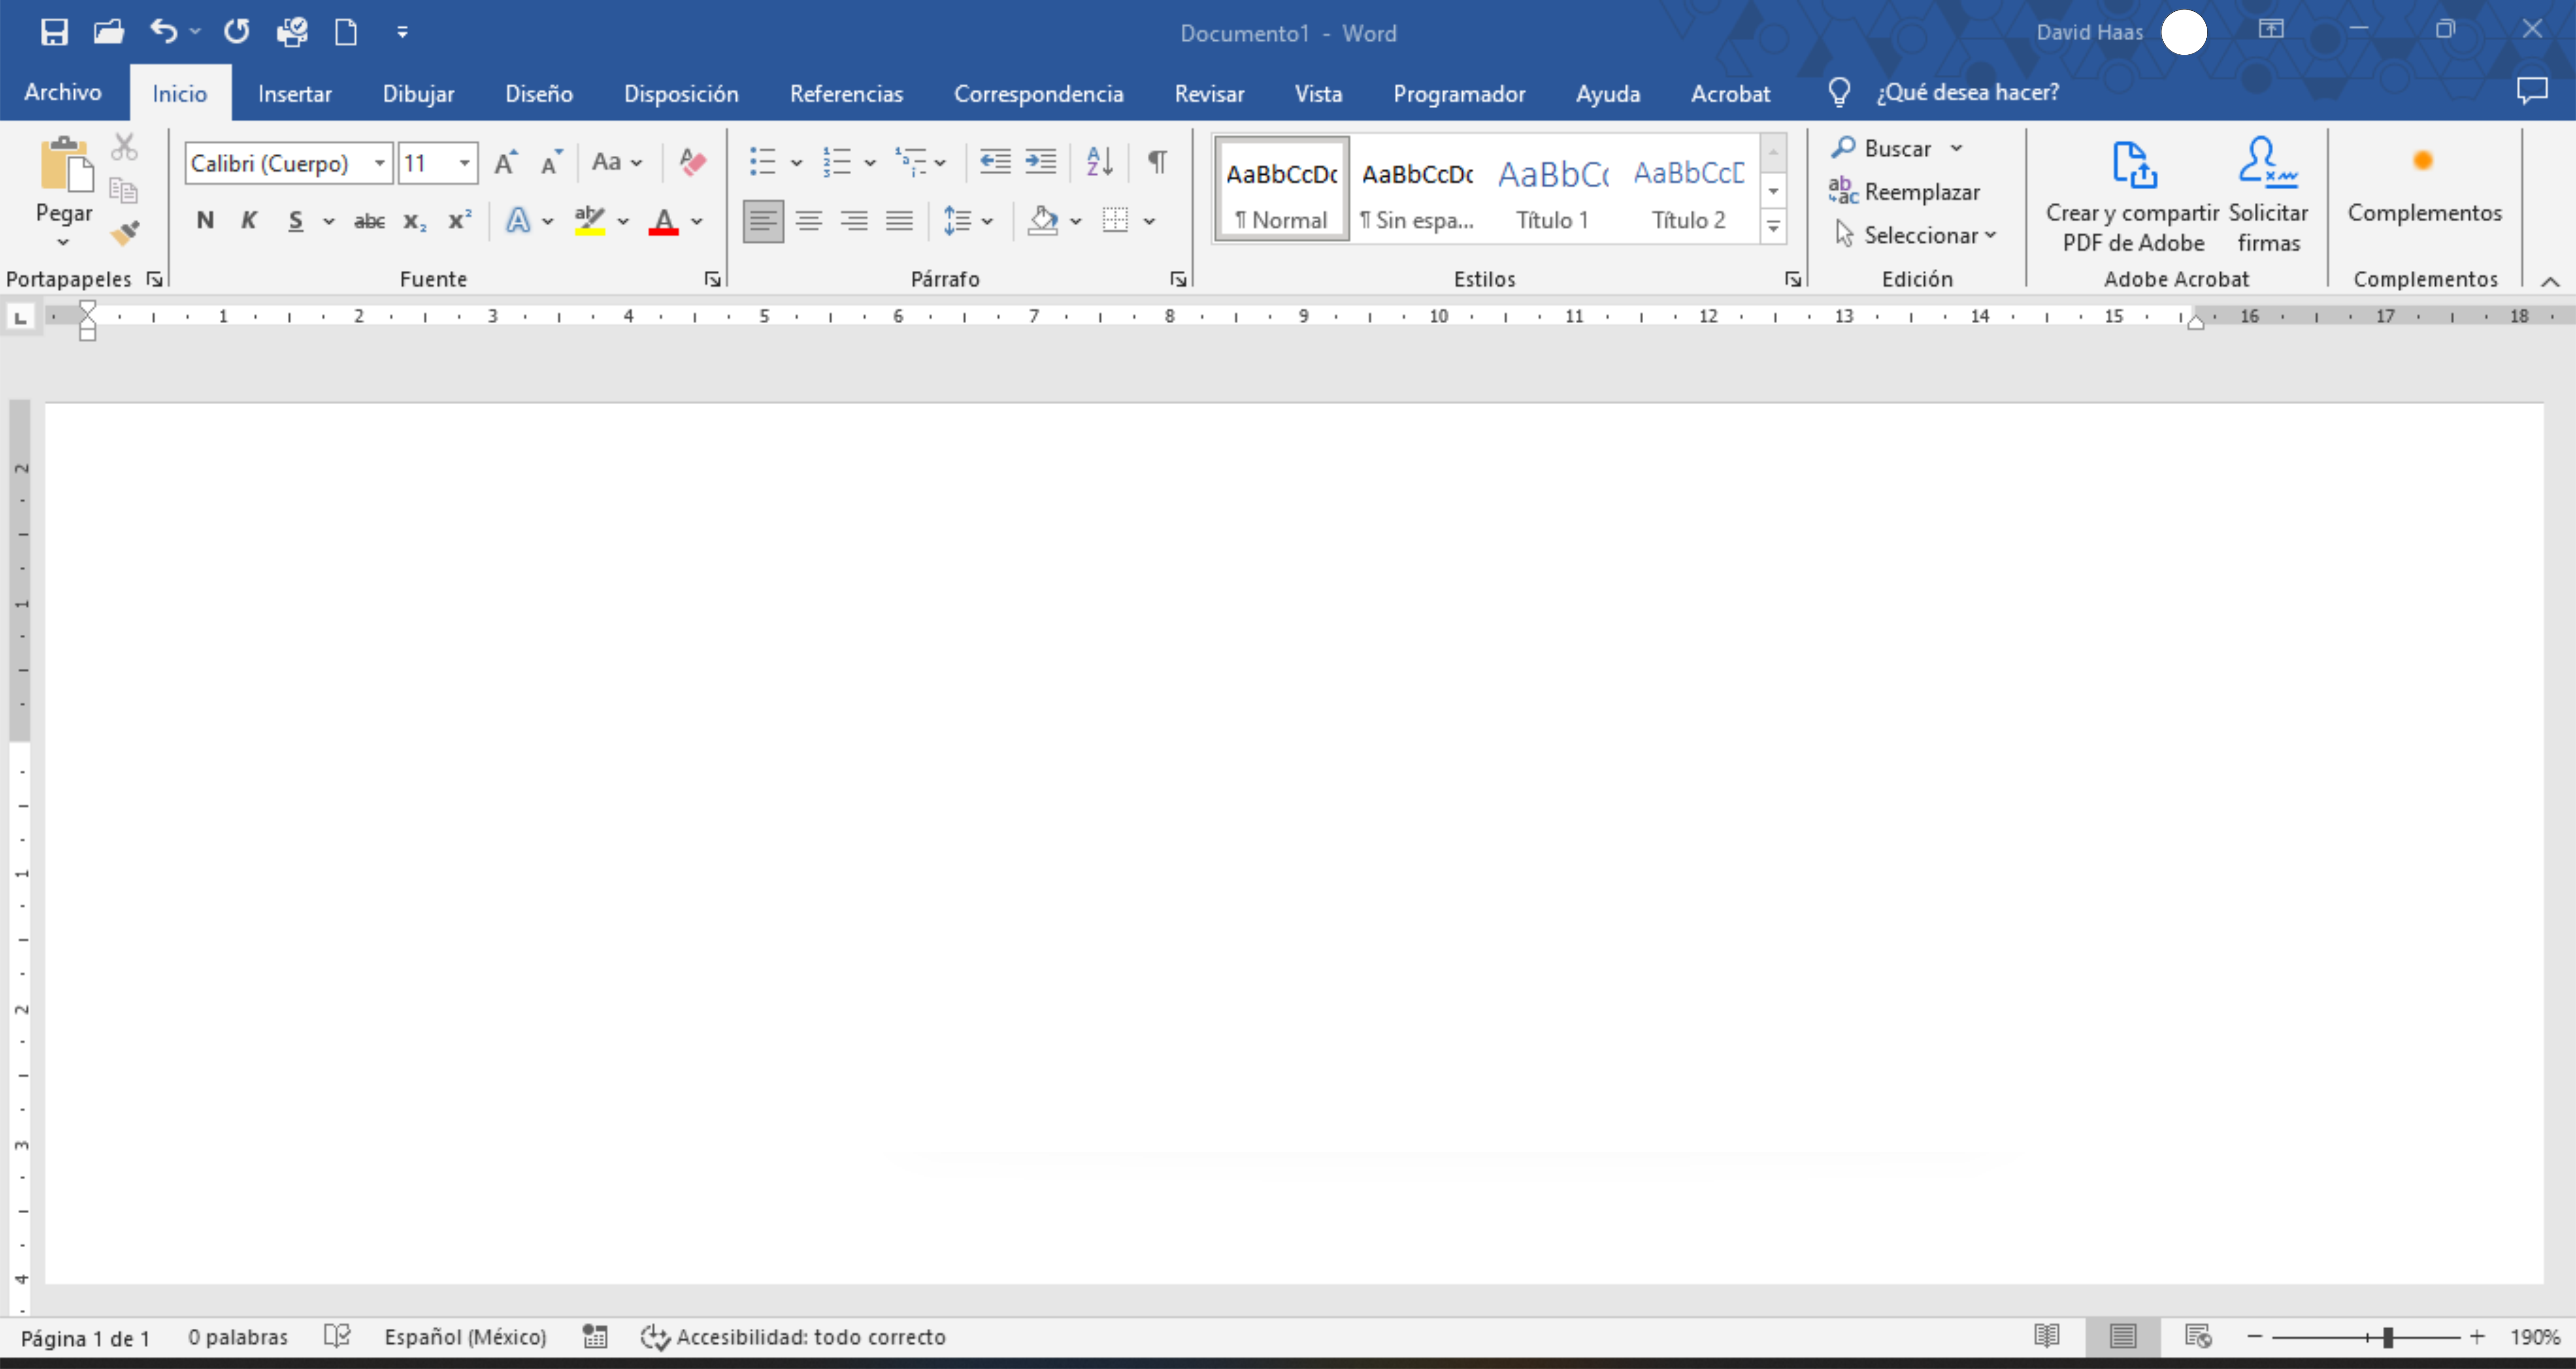Increase font size with the larger A icon
Image resolution: width=2576 pixels, height=1369 pixels.
tap(506, 162)
